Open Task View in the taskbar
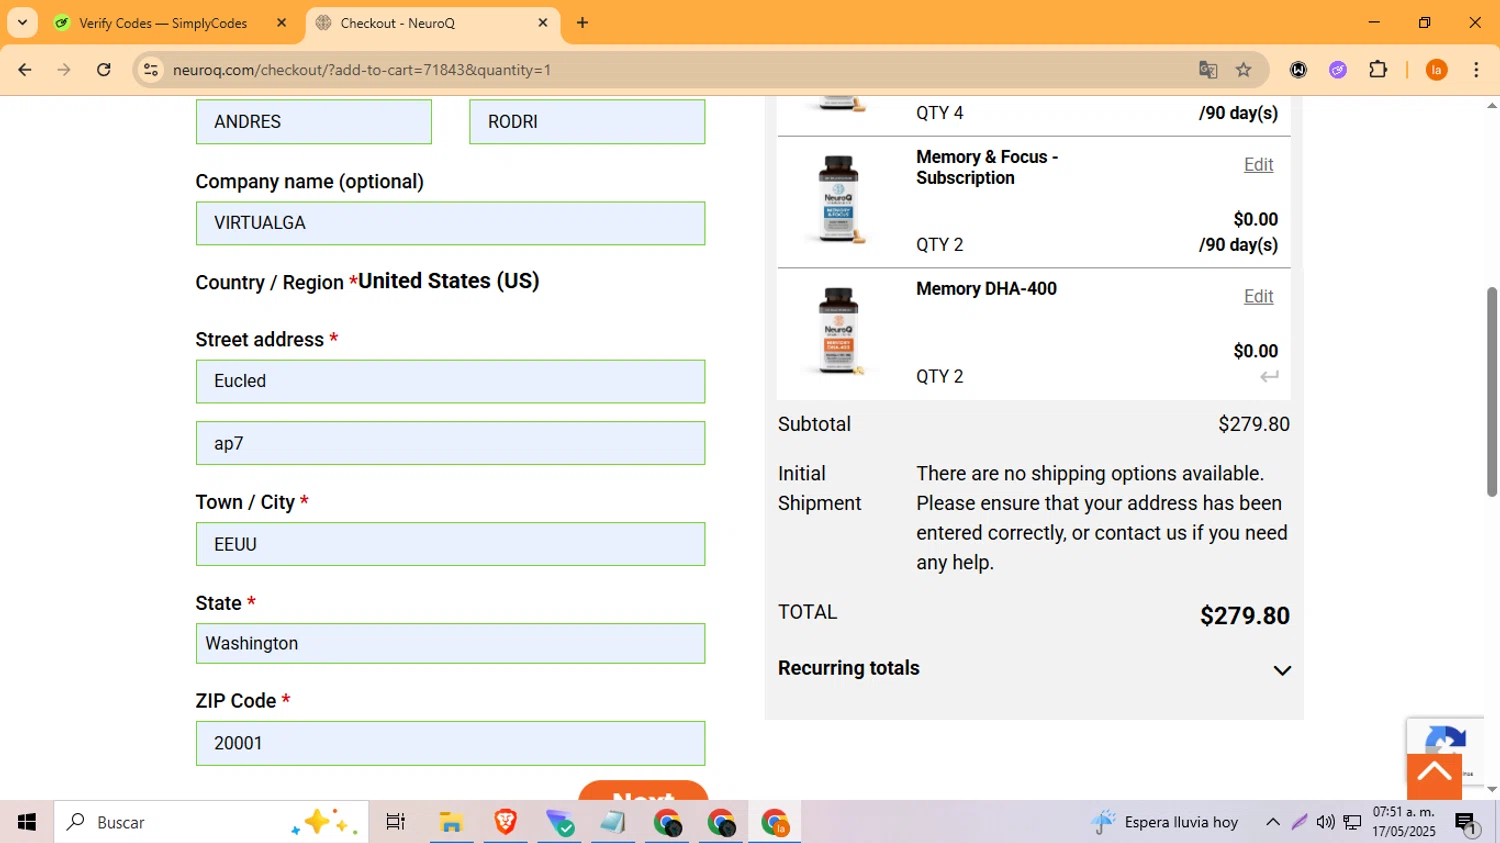The height and width of the screenshot is (843, 1500). (x=396, y=822)
